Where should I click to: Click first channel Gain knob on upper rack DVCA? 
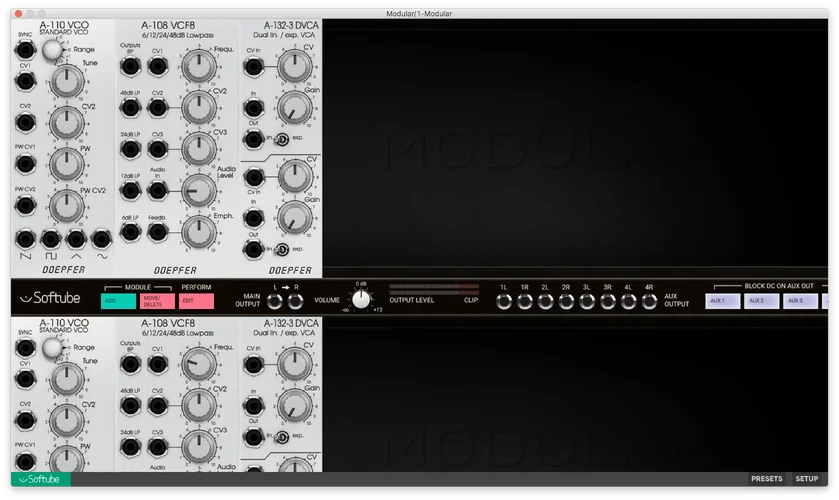click(x=294, y=108)
